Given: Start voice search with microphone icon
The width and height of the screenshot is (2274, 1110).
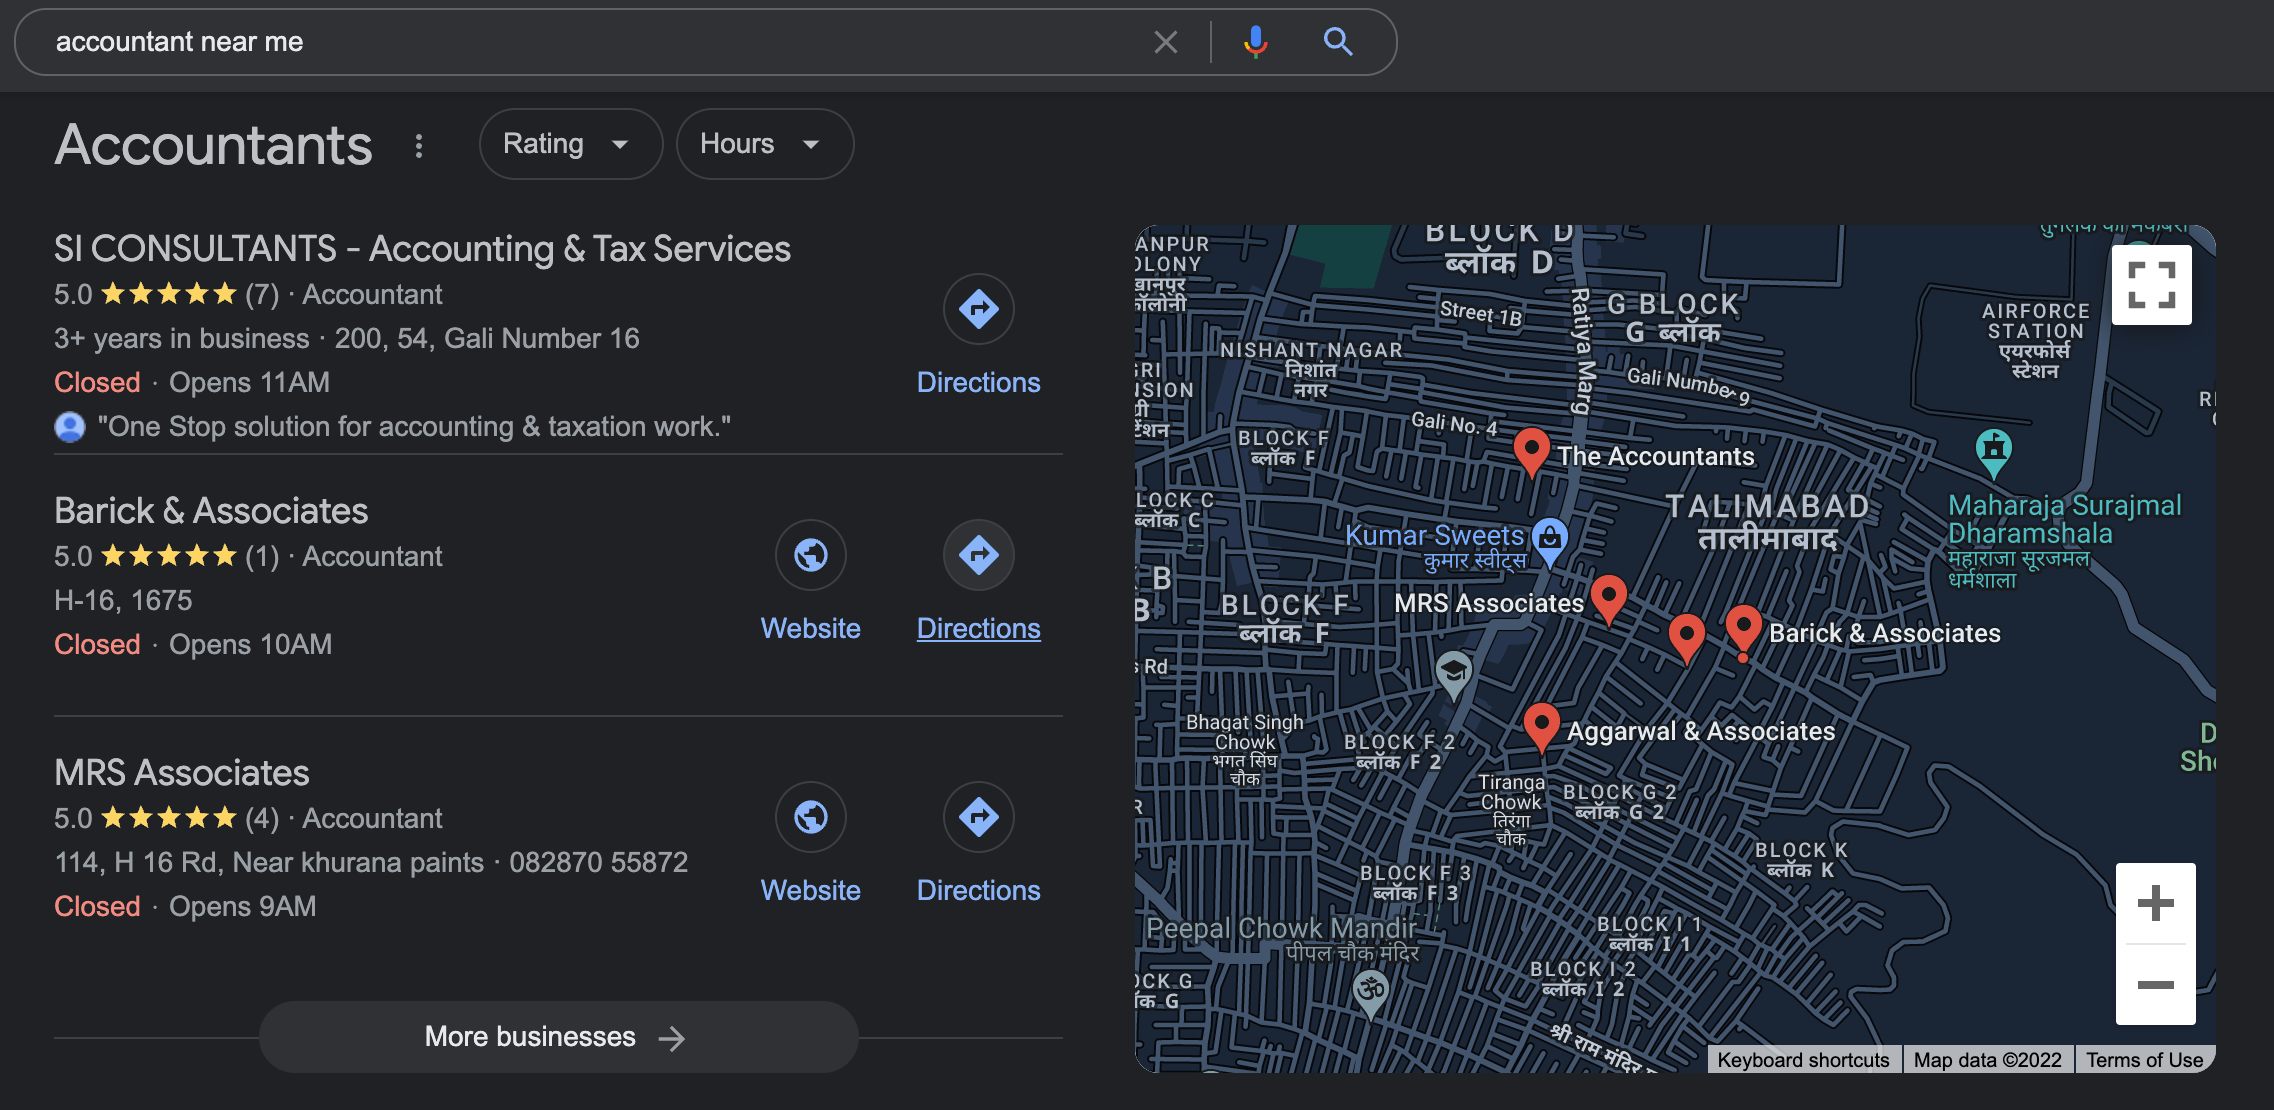Looking at the screenshot, I should tap(1255, 42).
